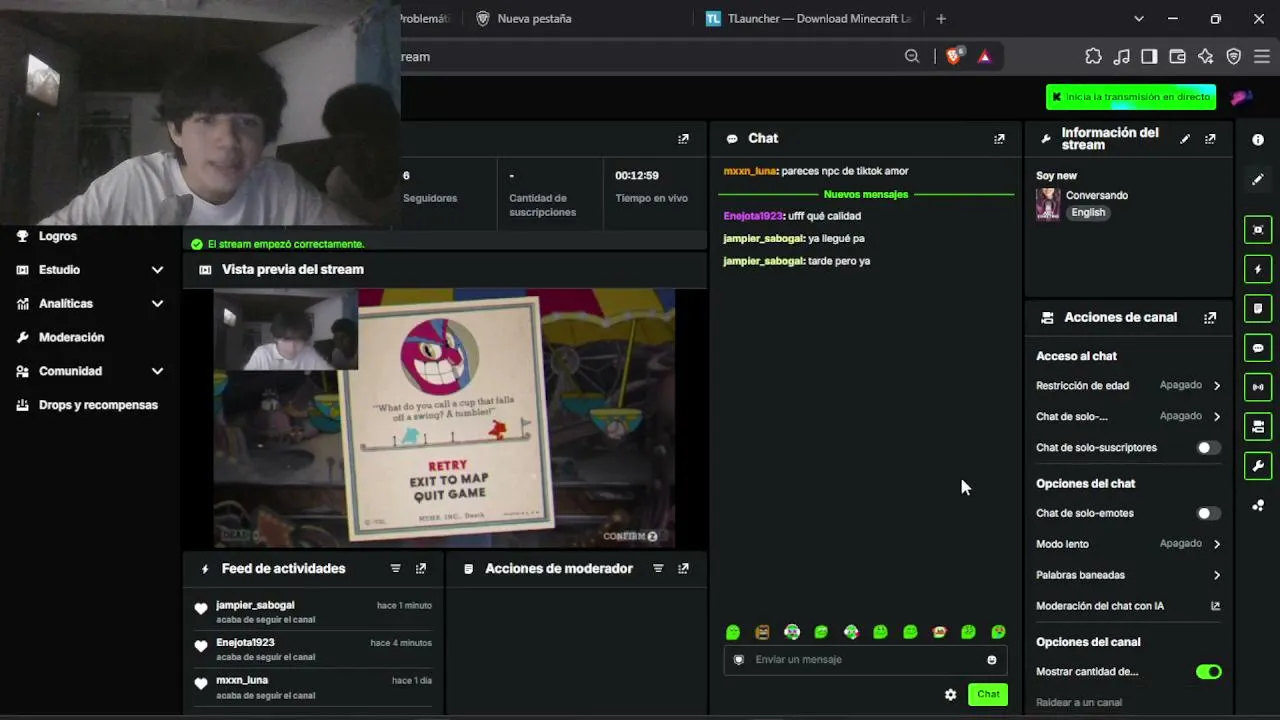Expand the Comunidad sidebar section
Screen dimensions: 1280x720
tap(157, 371)
